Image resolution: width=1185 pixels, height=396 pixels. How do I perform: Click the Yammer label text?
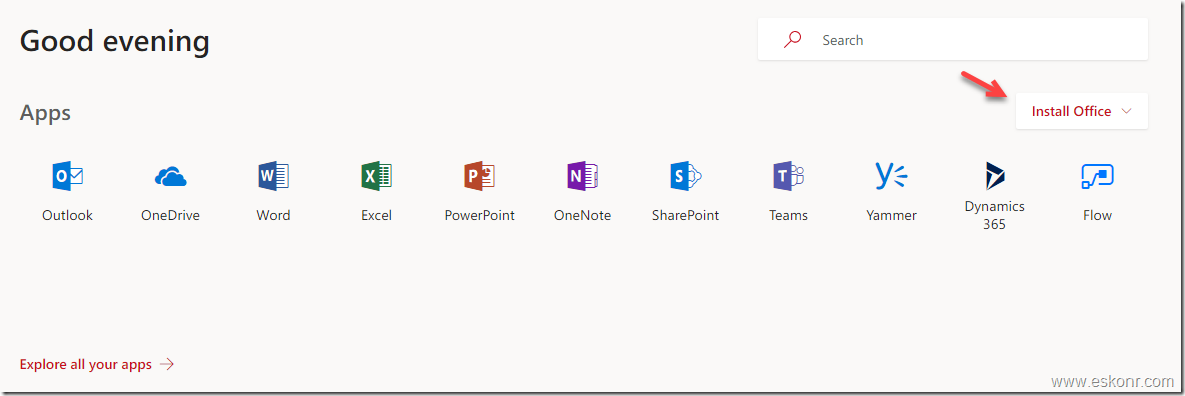(892, 215)
